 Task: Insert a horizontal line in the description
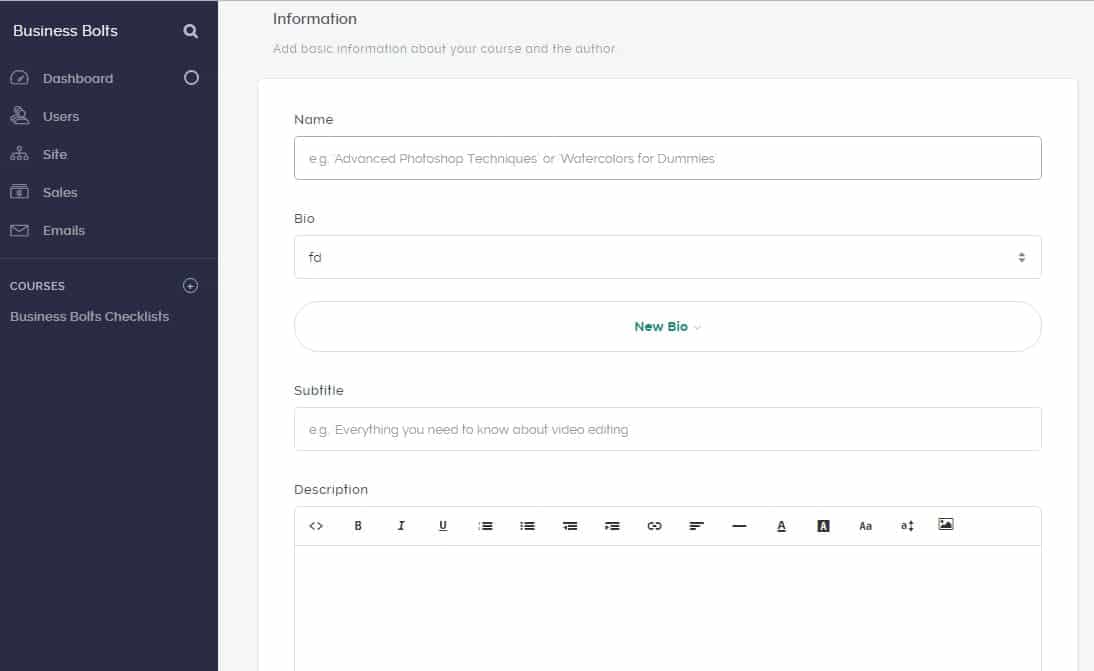coord(740,526)
